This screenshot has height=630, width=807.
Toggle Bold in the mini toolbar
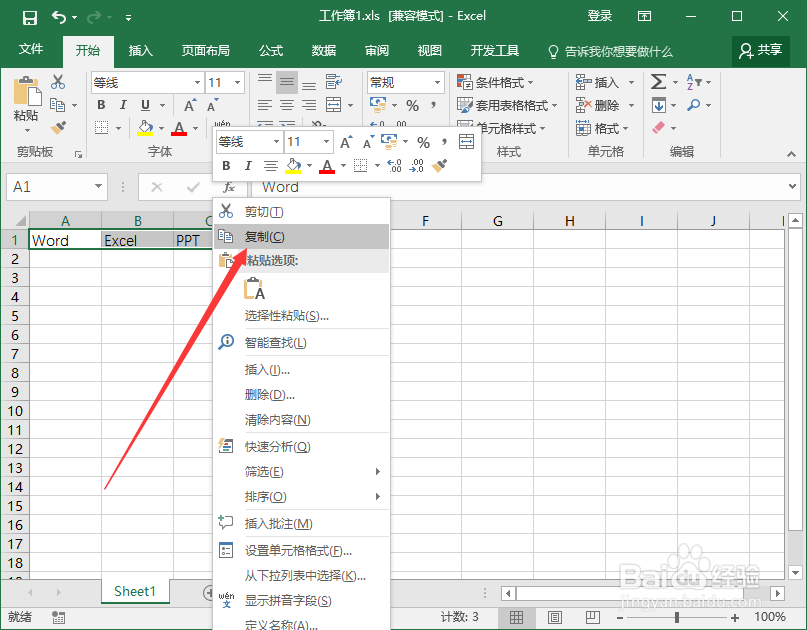[x=226, y=166]
